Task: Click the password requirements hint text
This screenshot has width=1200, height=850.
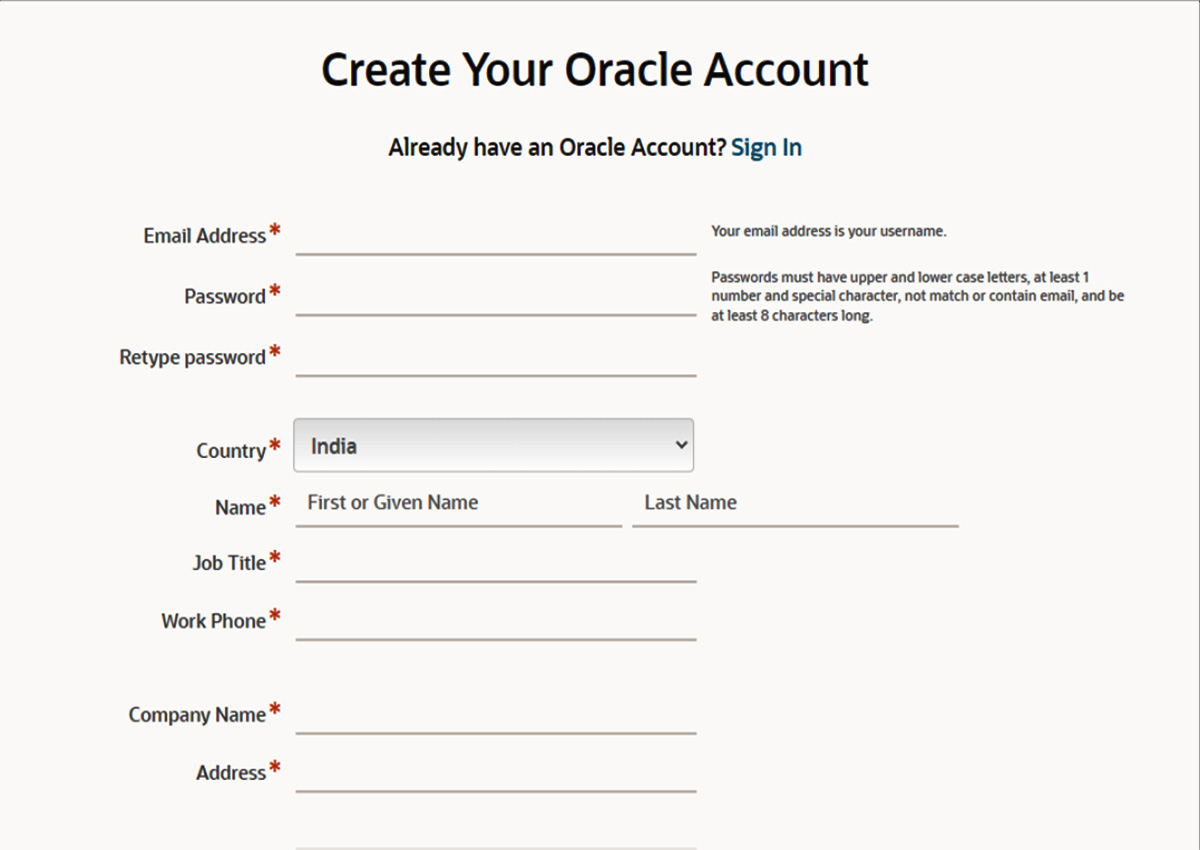Action: click(917, 297)
